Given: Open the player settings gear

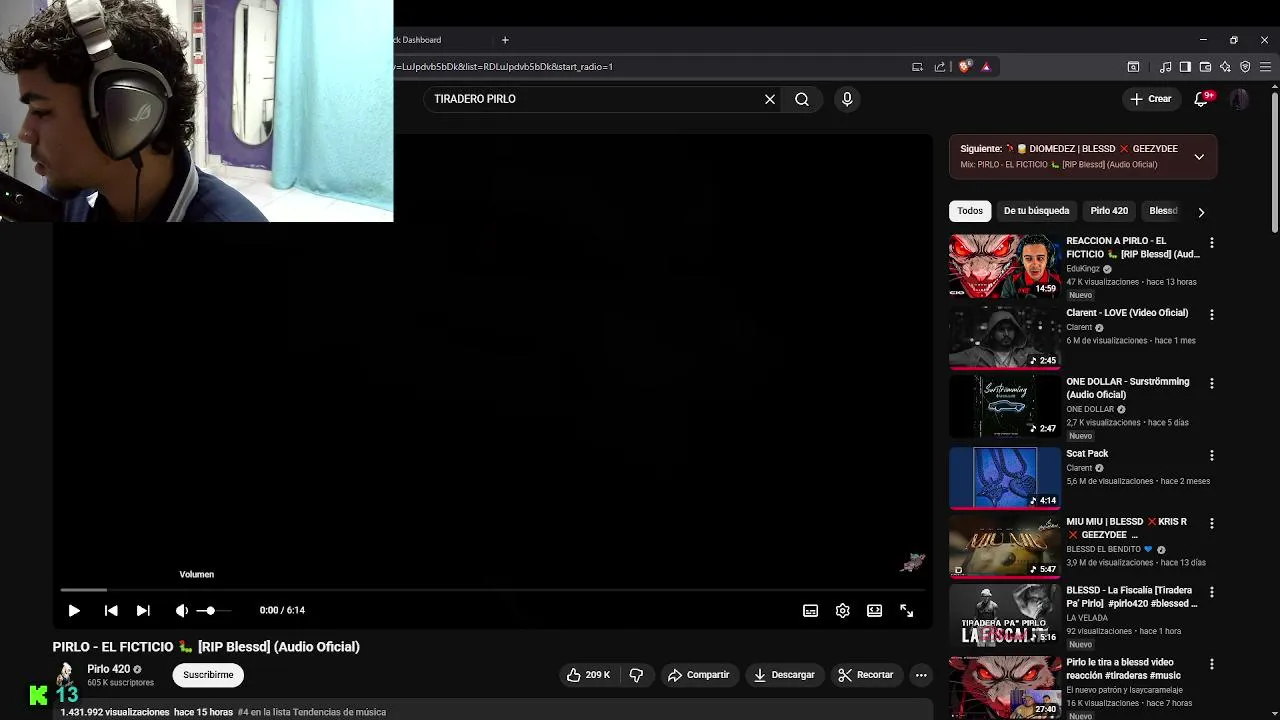Looking at the screenshot, I should click(x=843, y=610).
